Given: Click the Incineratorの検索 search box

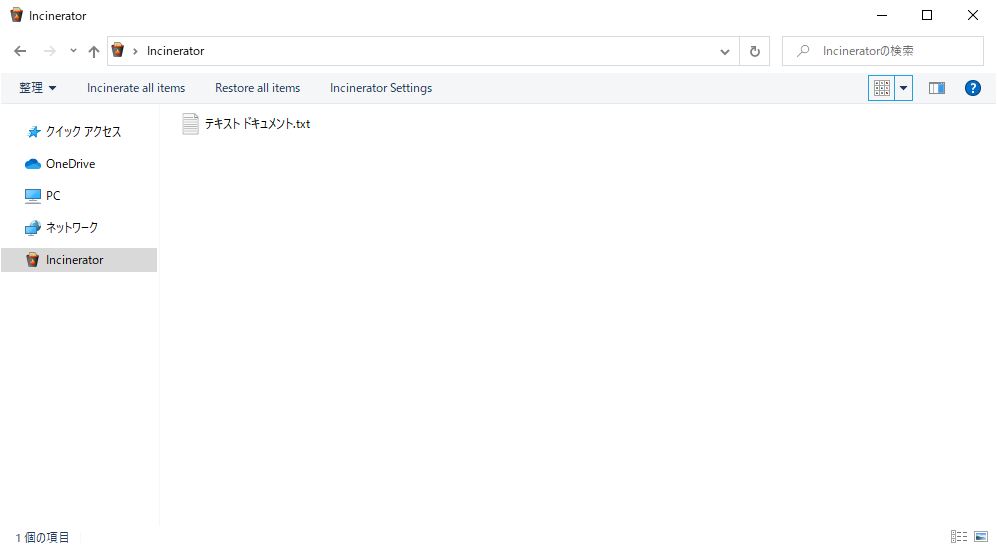Looking at the screenshot, I should click(883, 51).
